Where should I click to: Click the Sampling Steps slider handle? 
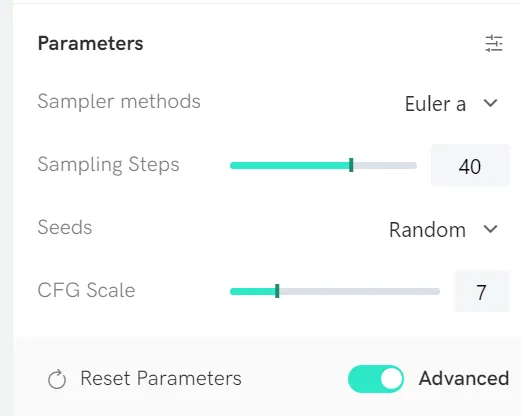[x=351, y=165]
